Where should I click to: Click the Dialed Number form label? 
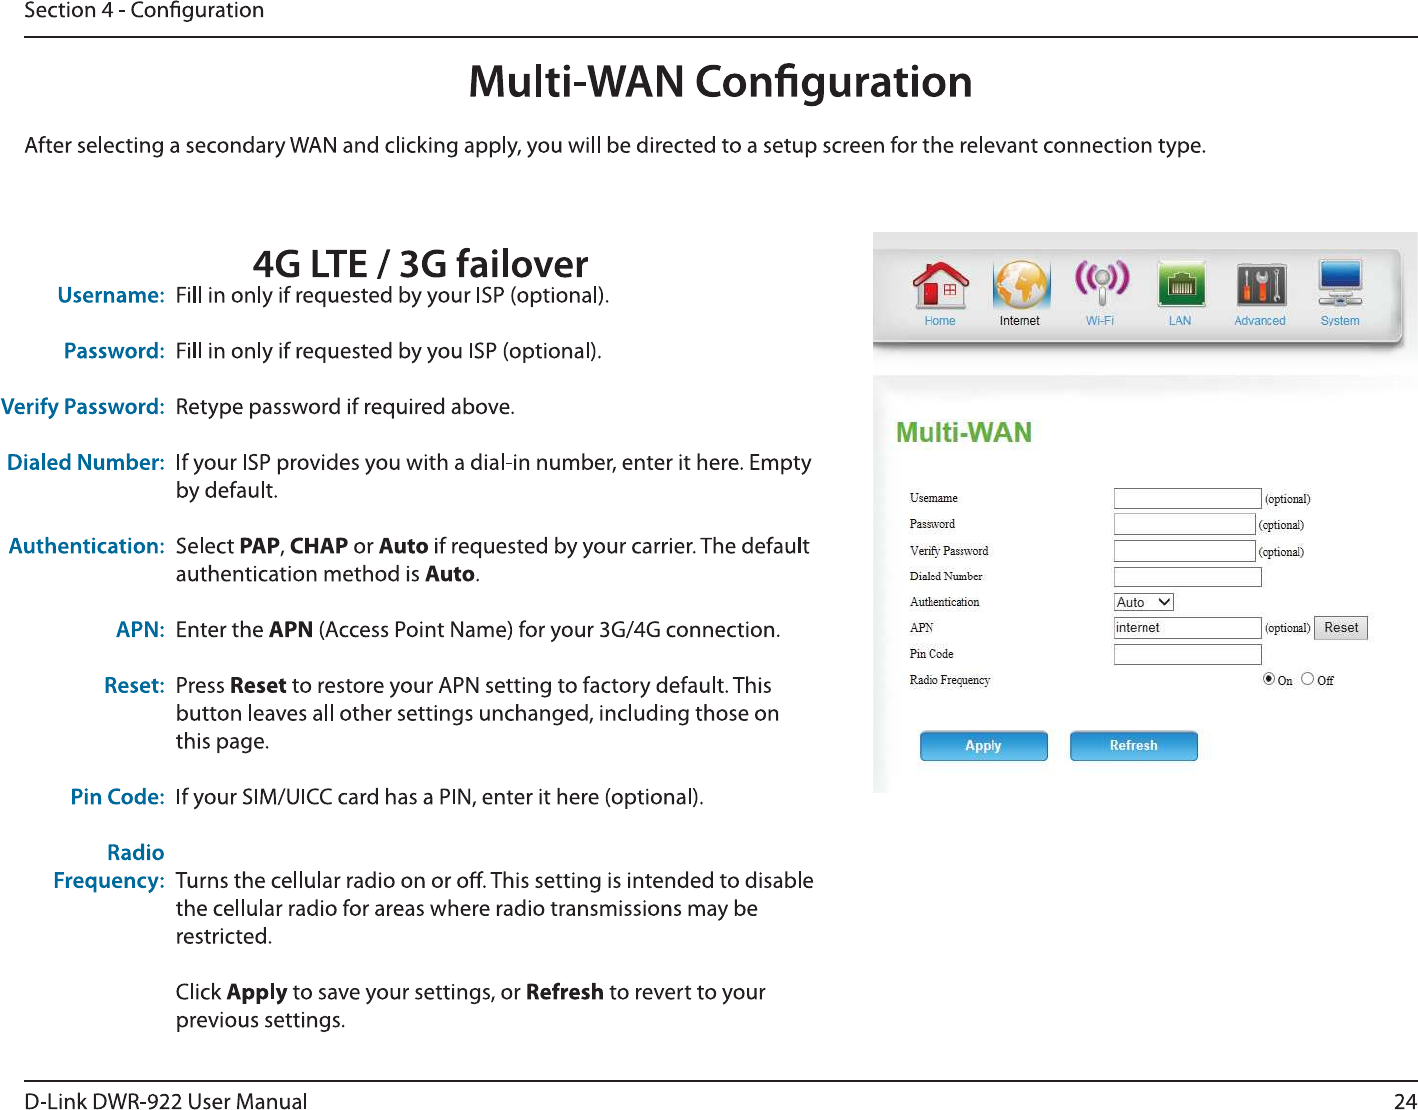(x=946, y=576)
